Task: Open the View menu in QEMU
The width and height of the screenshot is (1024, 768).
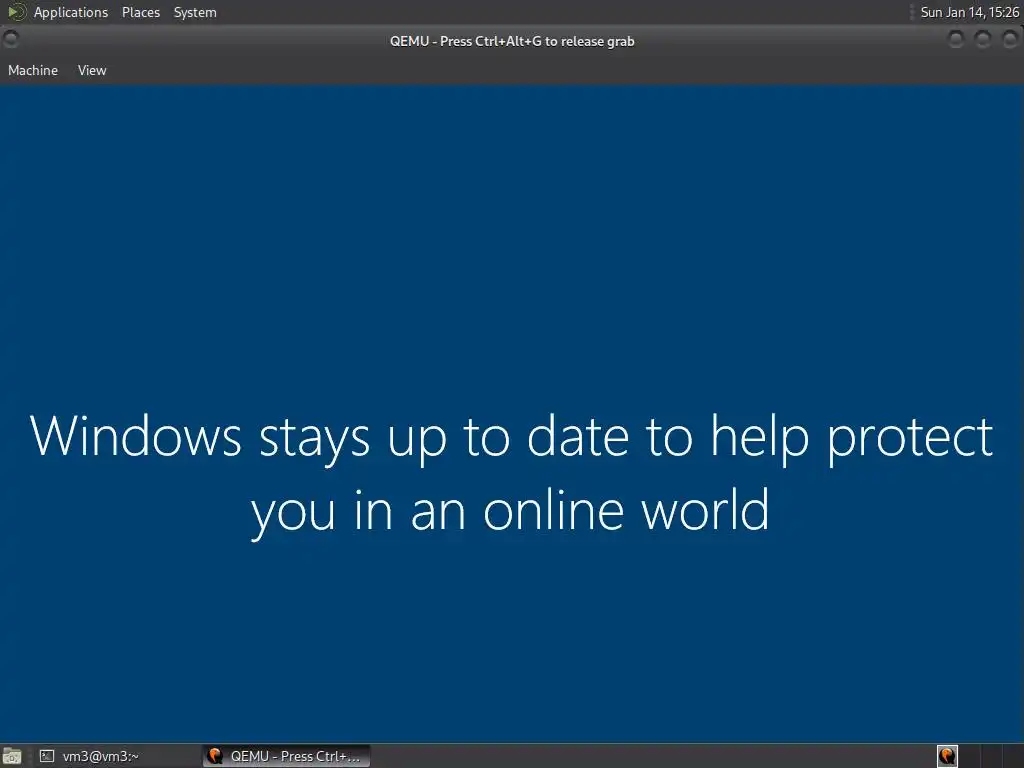Action: (x=91, y=70)
